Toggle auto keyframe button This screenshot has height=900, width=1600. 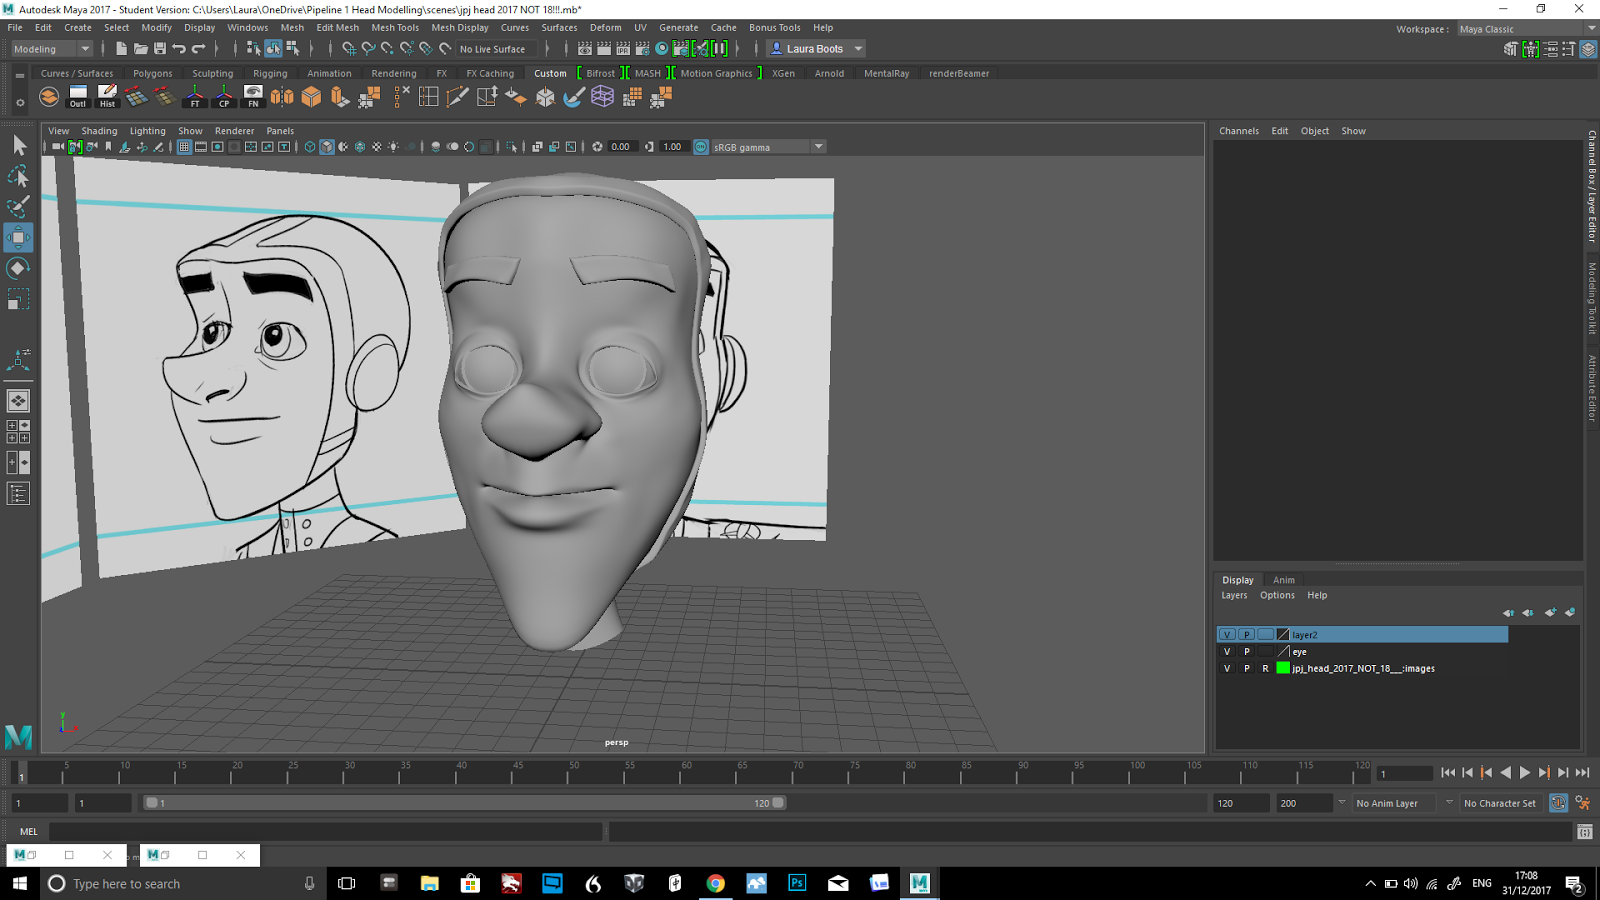tap(1558, 803)
